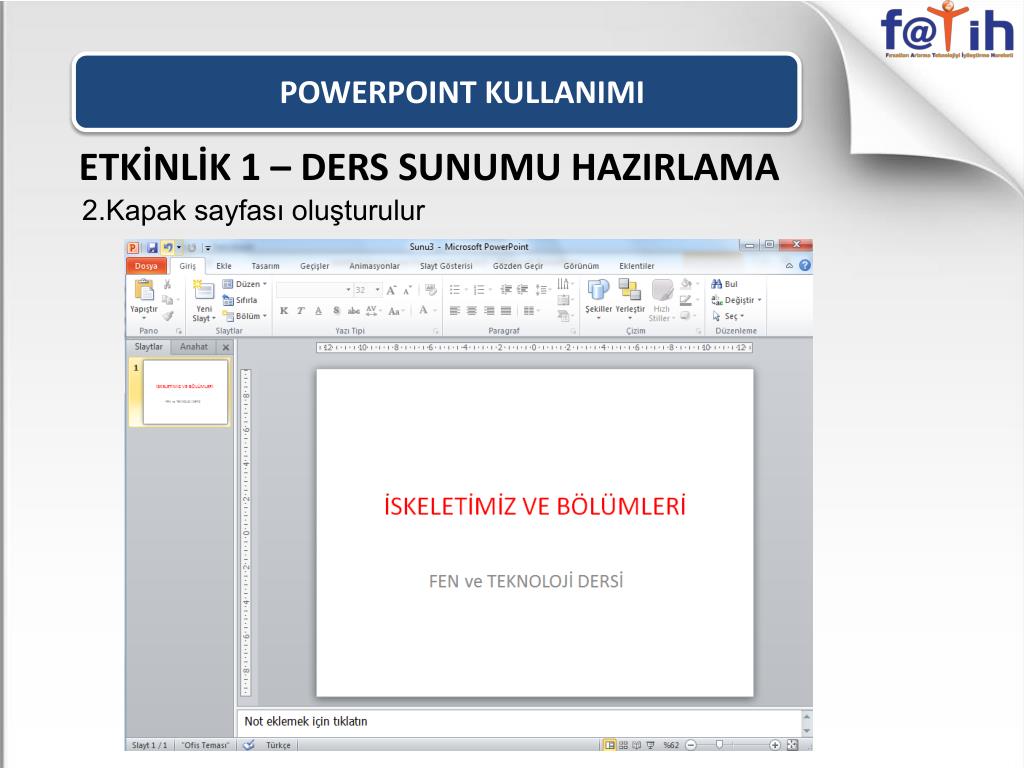Click the cut scissors icon
The image size is (1024, 768).
(x=167, y=284)
